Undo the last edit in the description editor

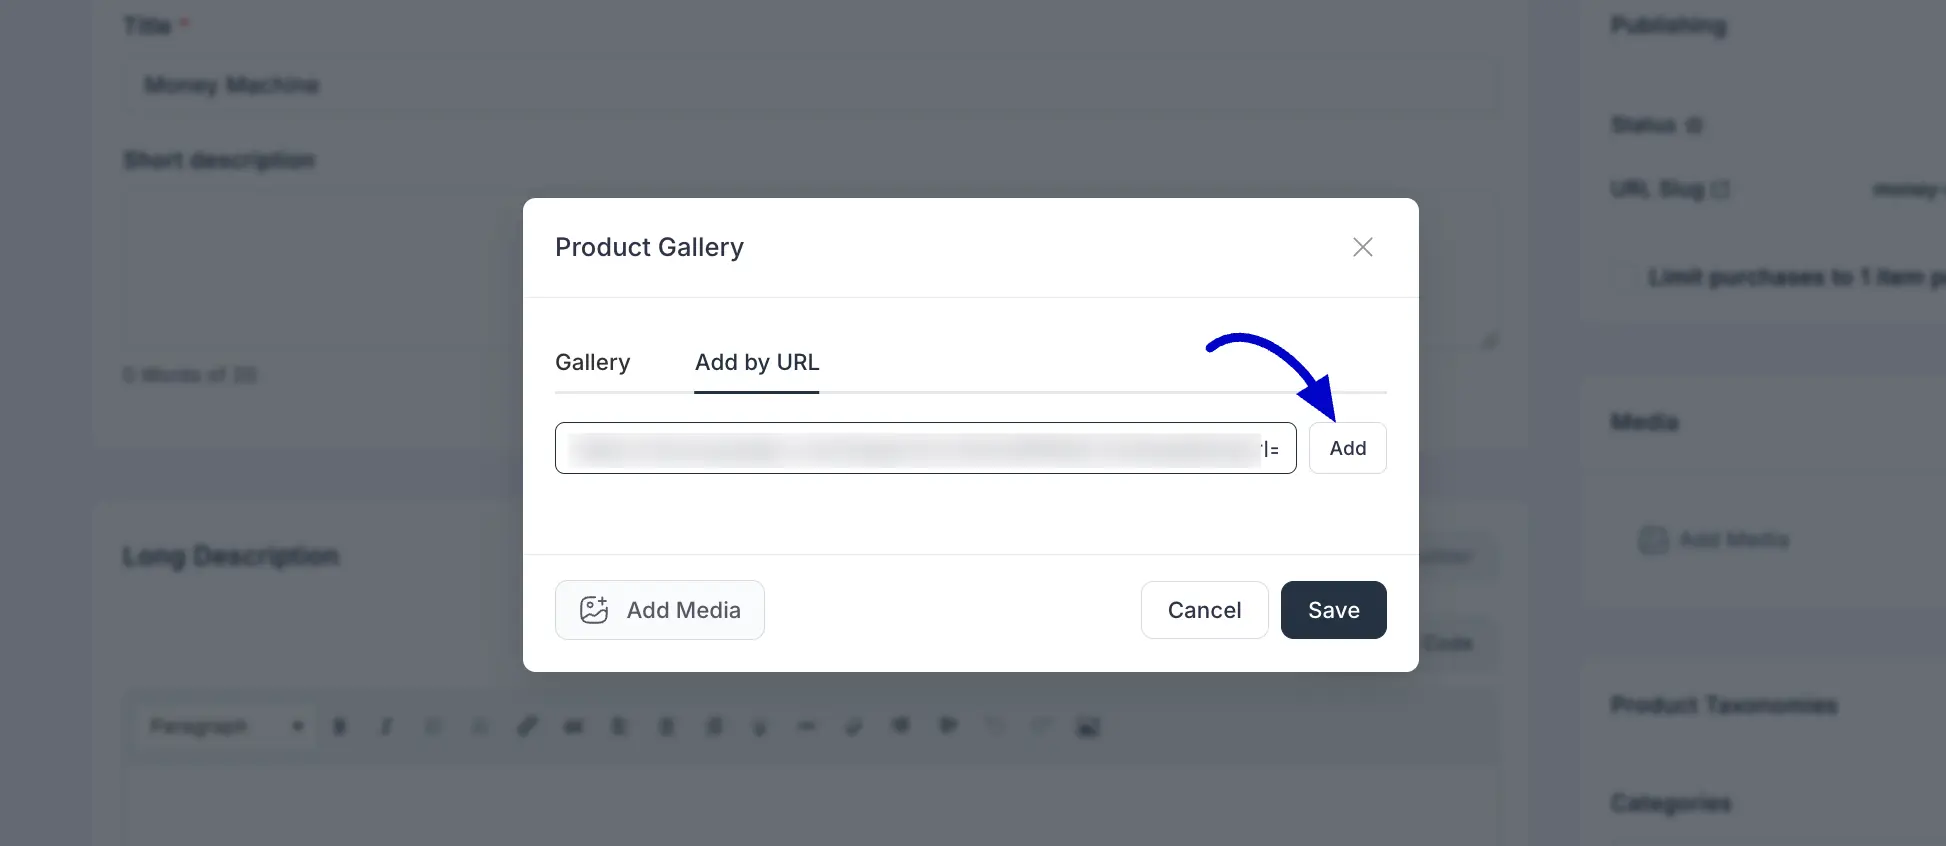[995, 726]
